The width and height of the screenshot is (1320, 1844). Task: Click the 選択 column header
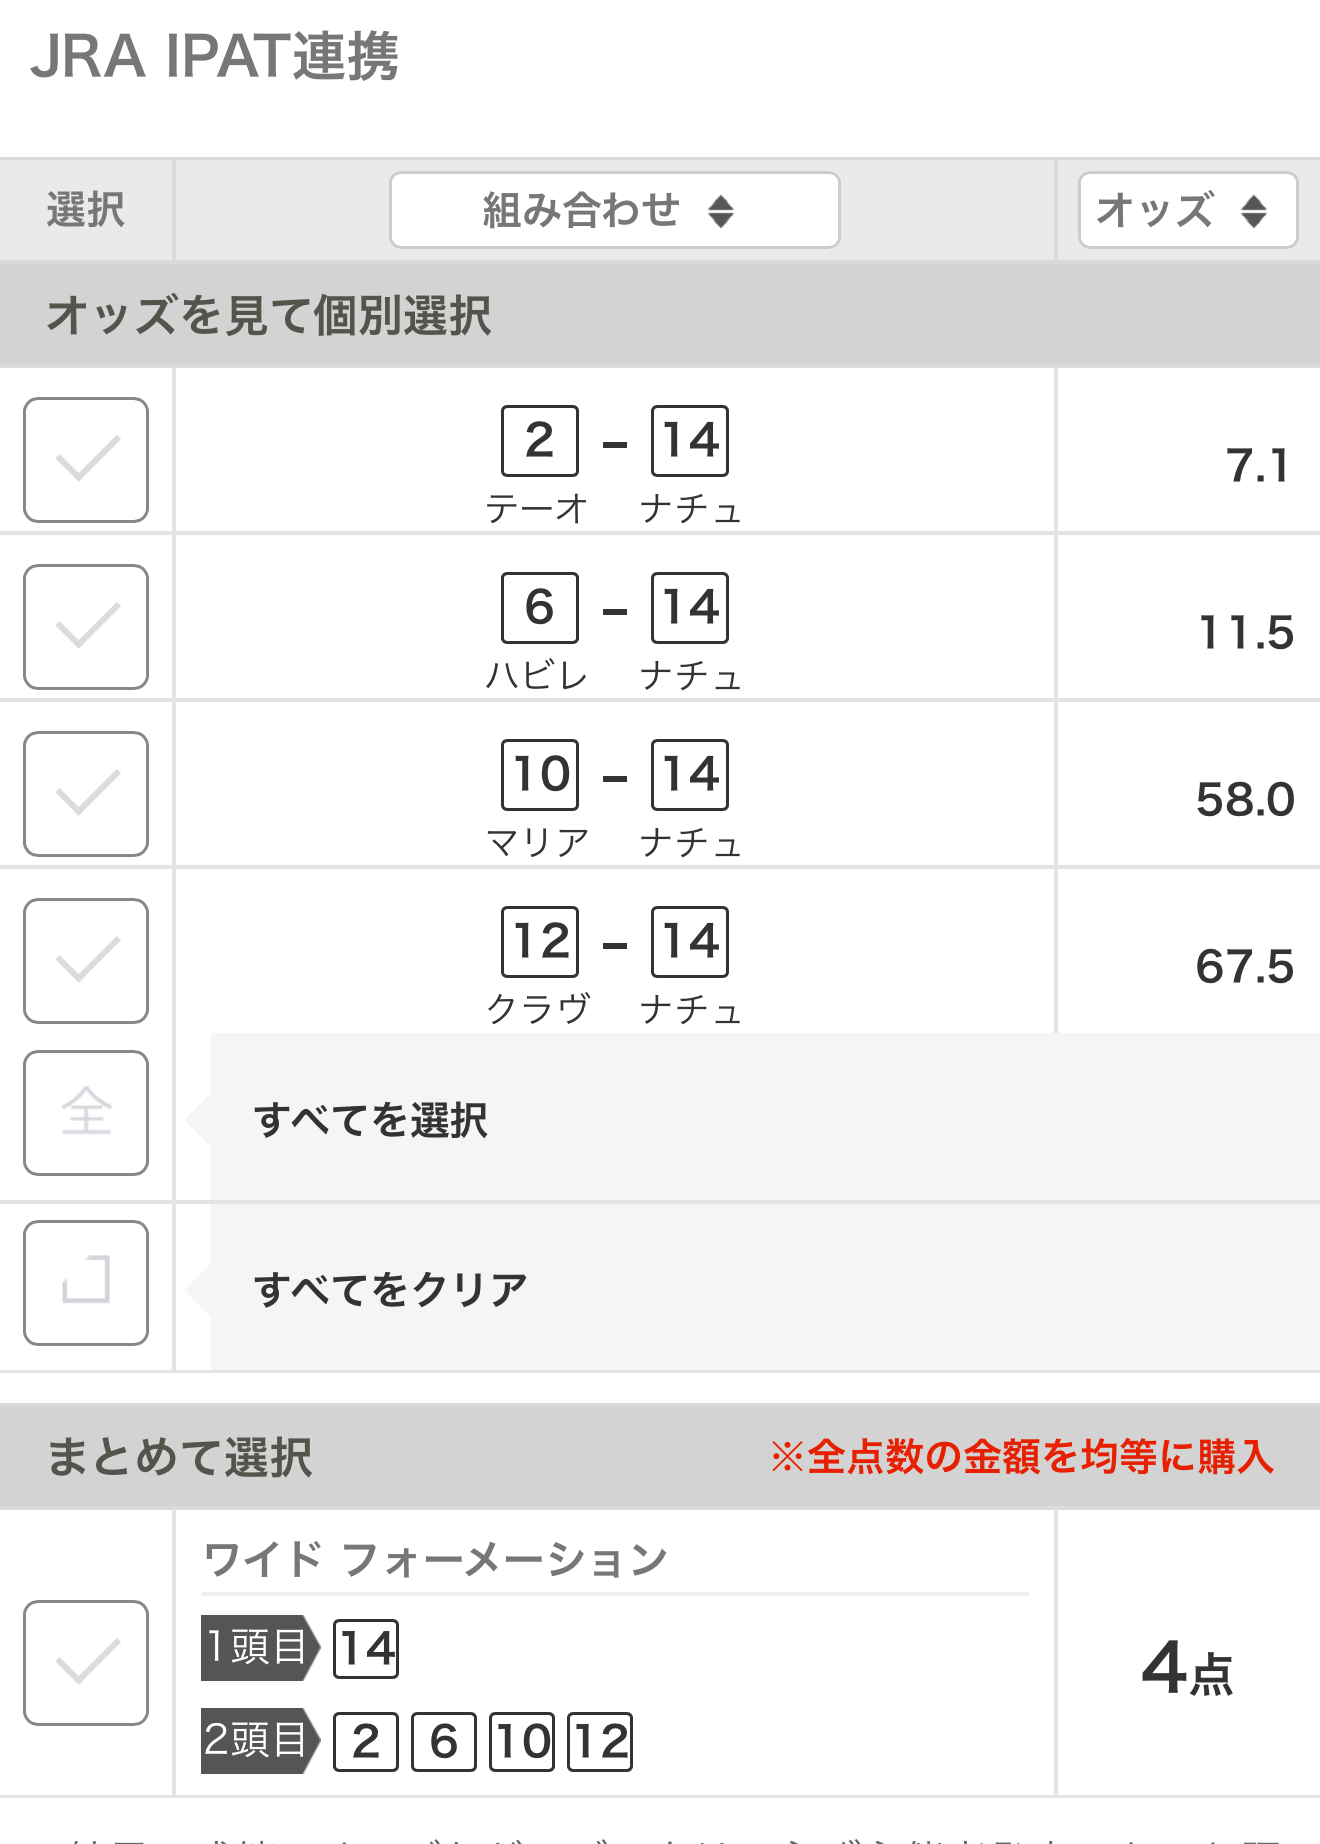86,210
